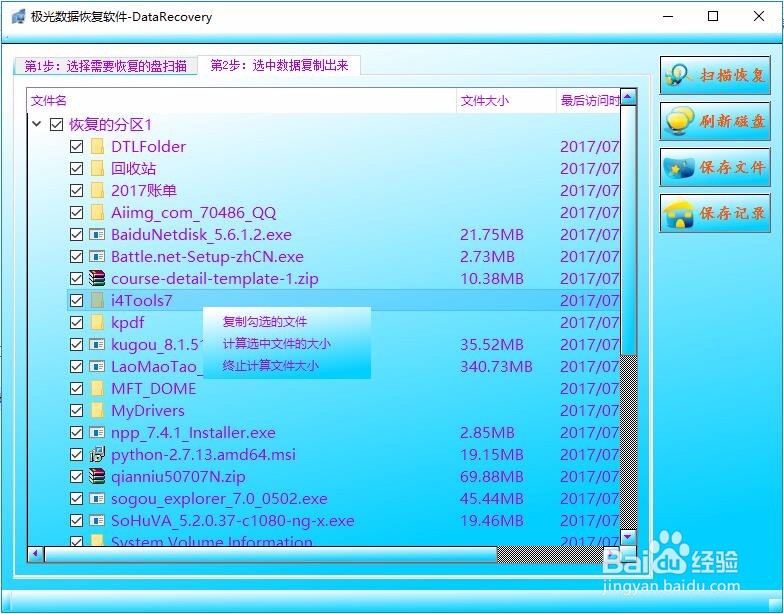Image resolution: width=784 pixels, height=614 pixels.
Task: Select the 第2步 选中数据复制出来 tab
Action: (279, 65)
